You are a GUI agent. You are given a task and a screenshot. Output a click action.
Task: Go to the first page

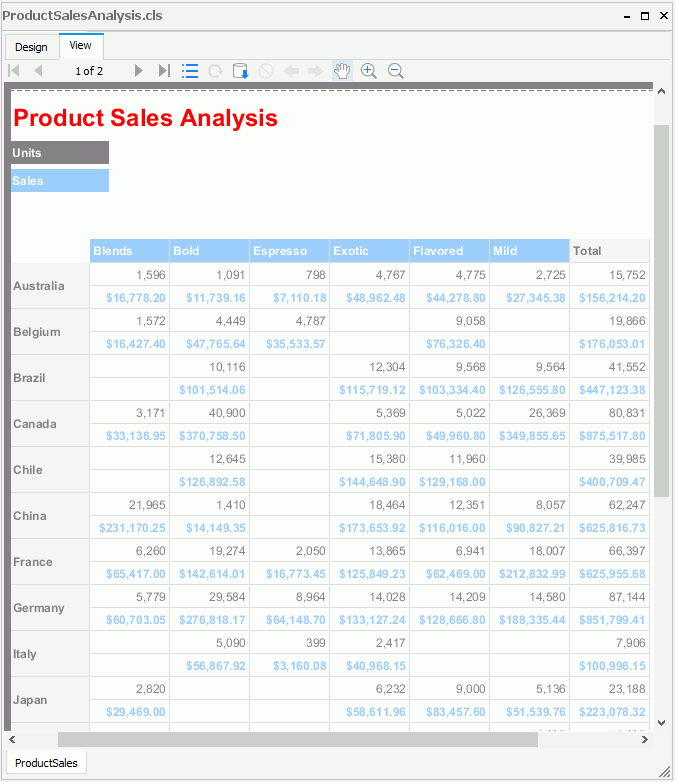(14, 71)
